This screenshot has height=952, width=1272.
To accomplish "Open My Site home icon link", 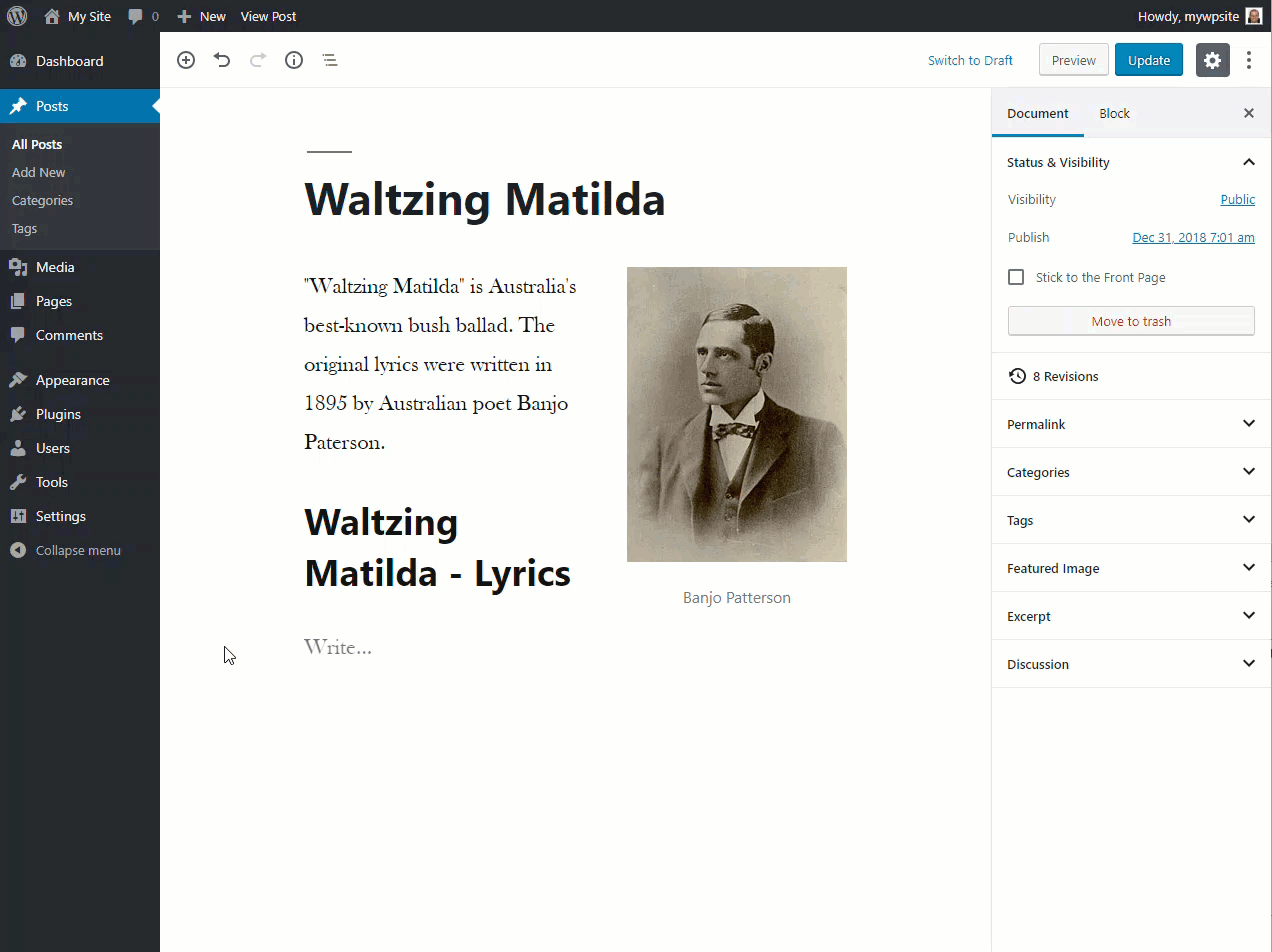I will [x=77, y=16].
